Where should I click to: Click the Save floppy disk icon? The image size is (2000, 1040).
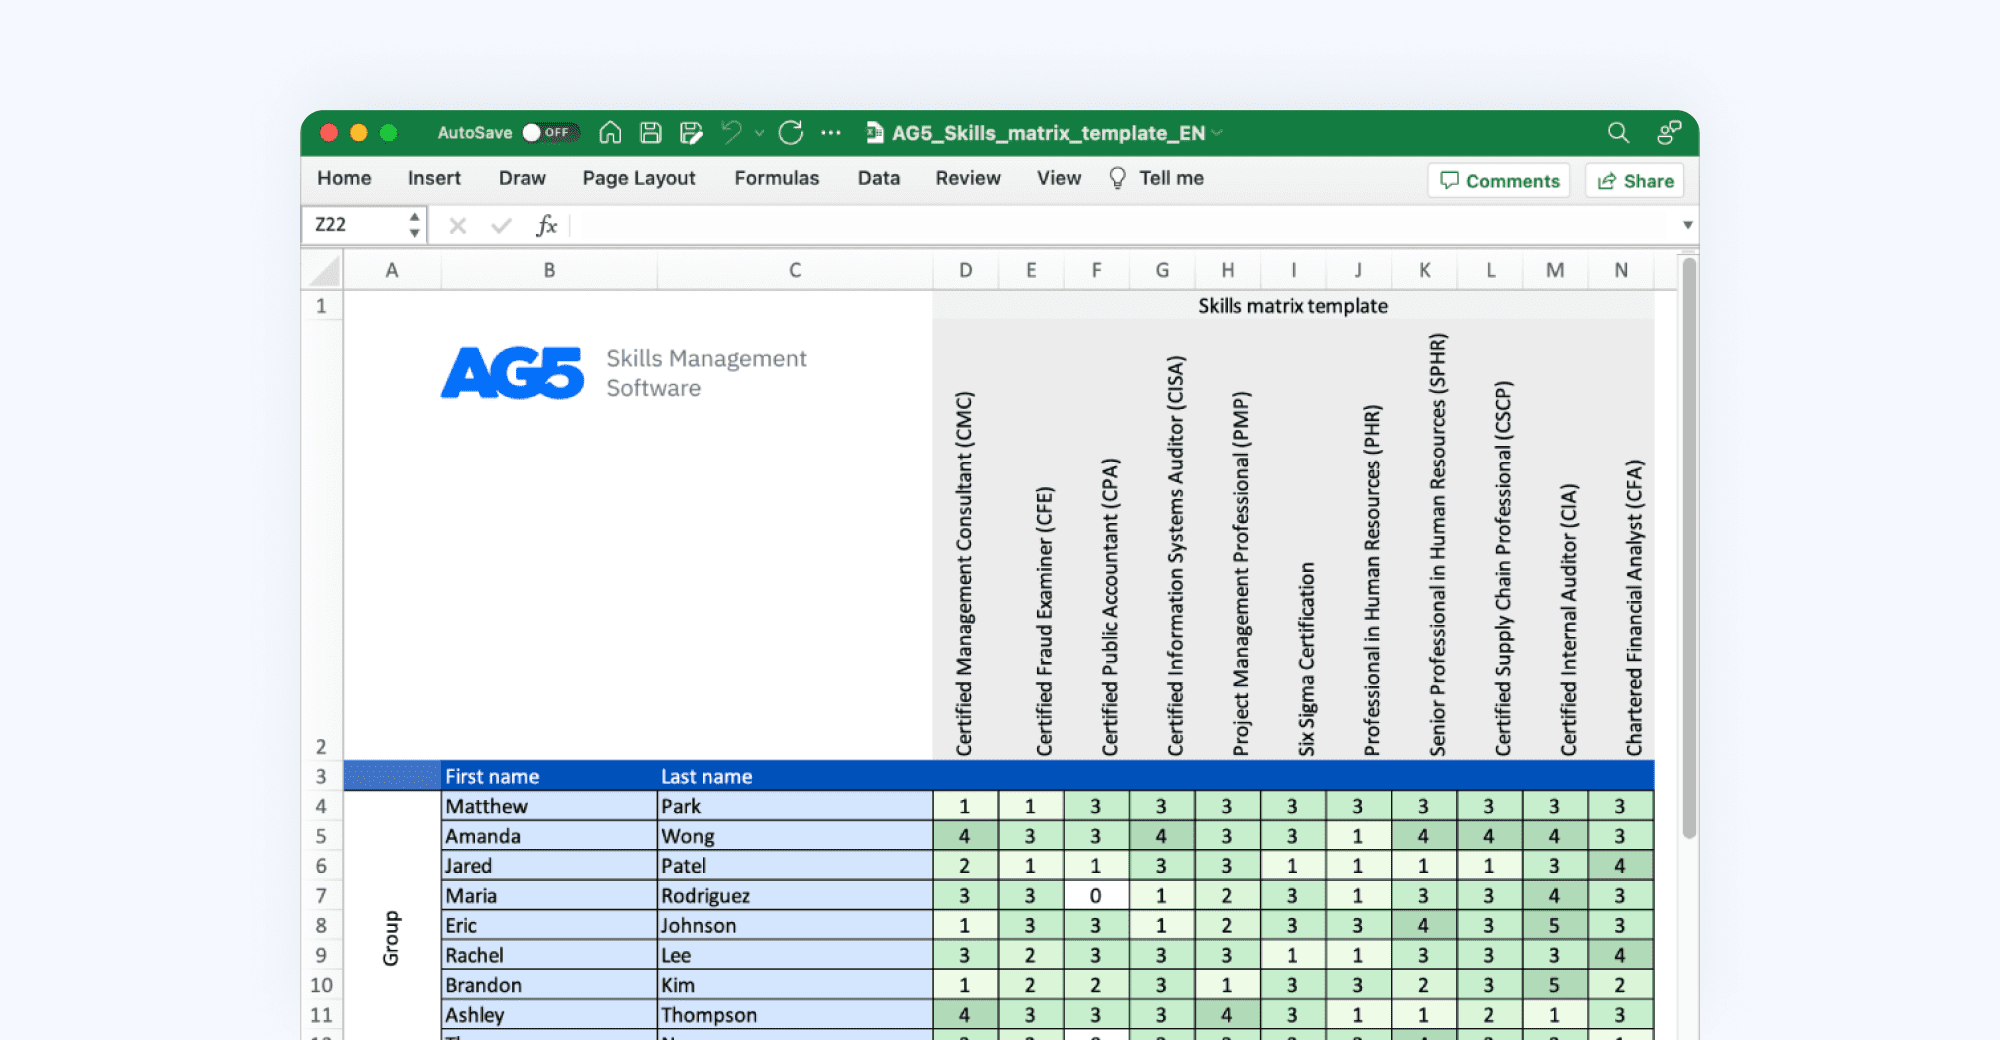click(651, 133)
